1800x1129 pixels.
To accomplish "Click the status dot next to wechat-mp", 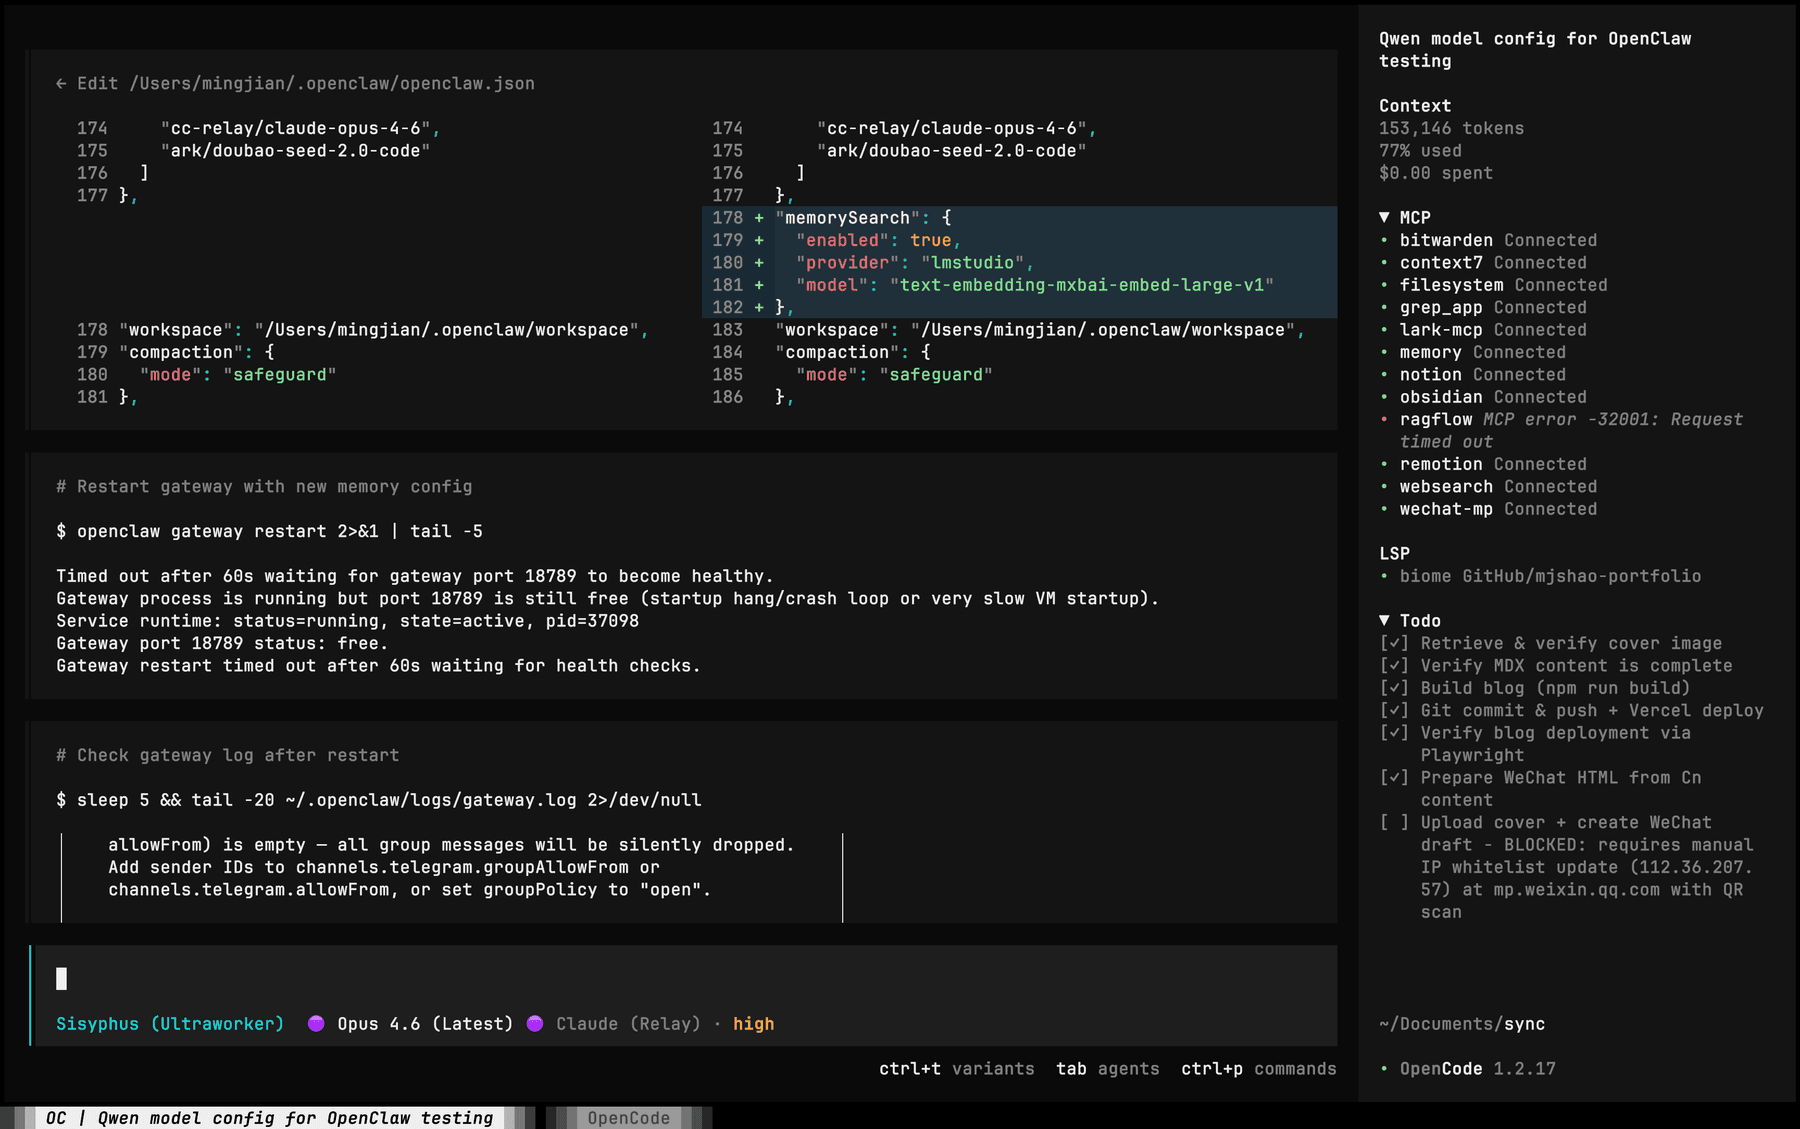I will click(1384, 510).
